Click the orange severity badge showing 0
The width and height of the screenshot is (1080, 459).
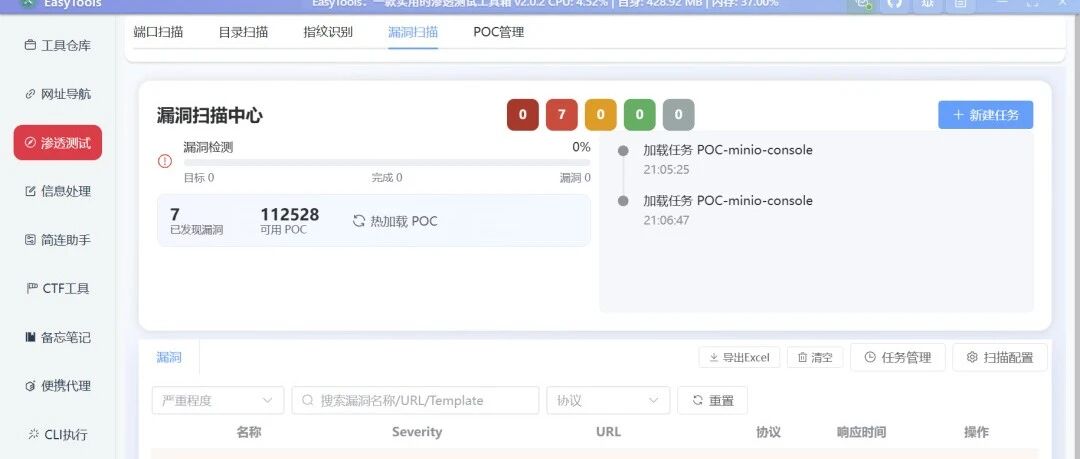click(x=601, y=115)
